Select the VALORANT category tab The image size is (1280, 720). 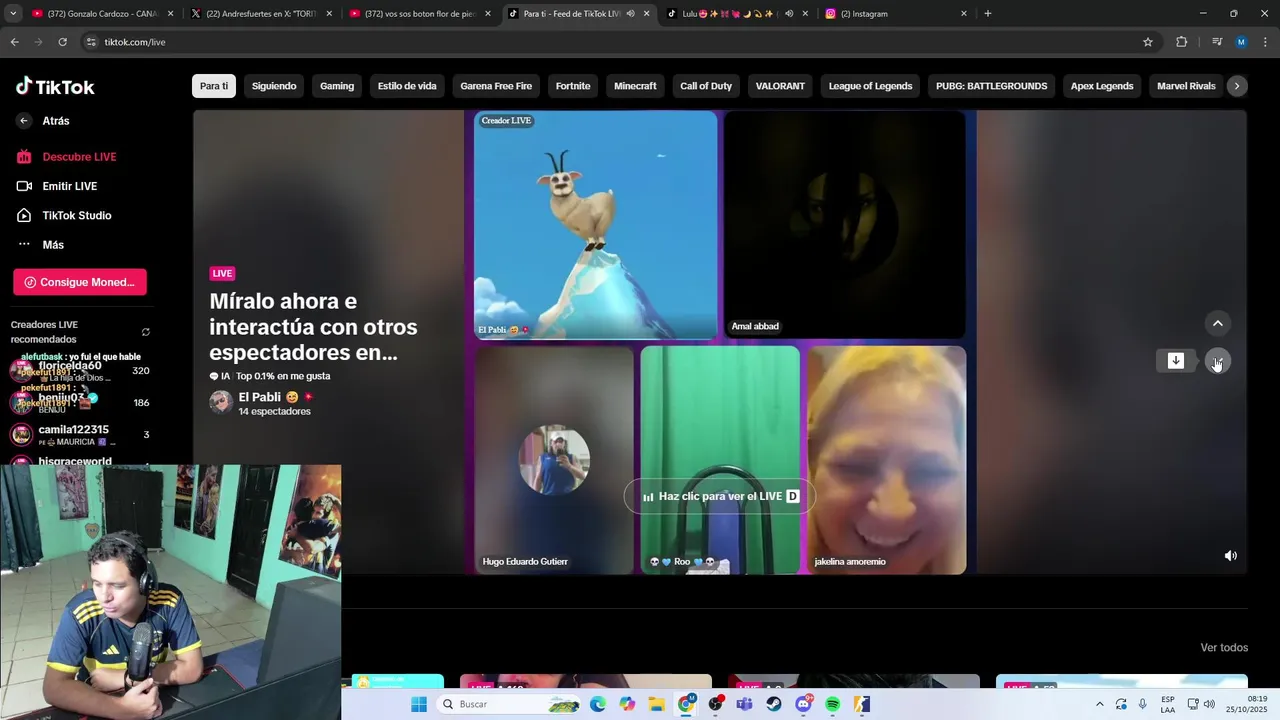[780, 86]
